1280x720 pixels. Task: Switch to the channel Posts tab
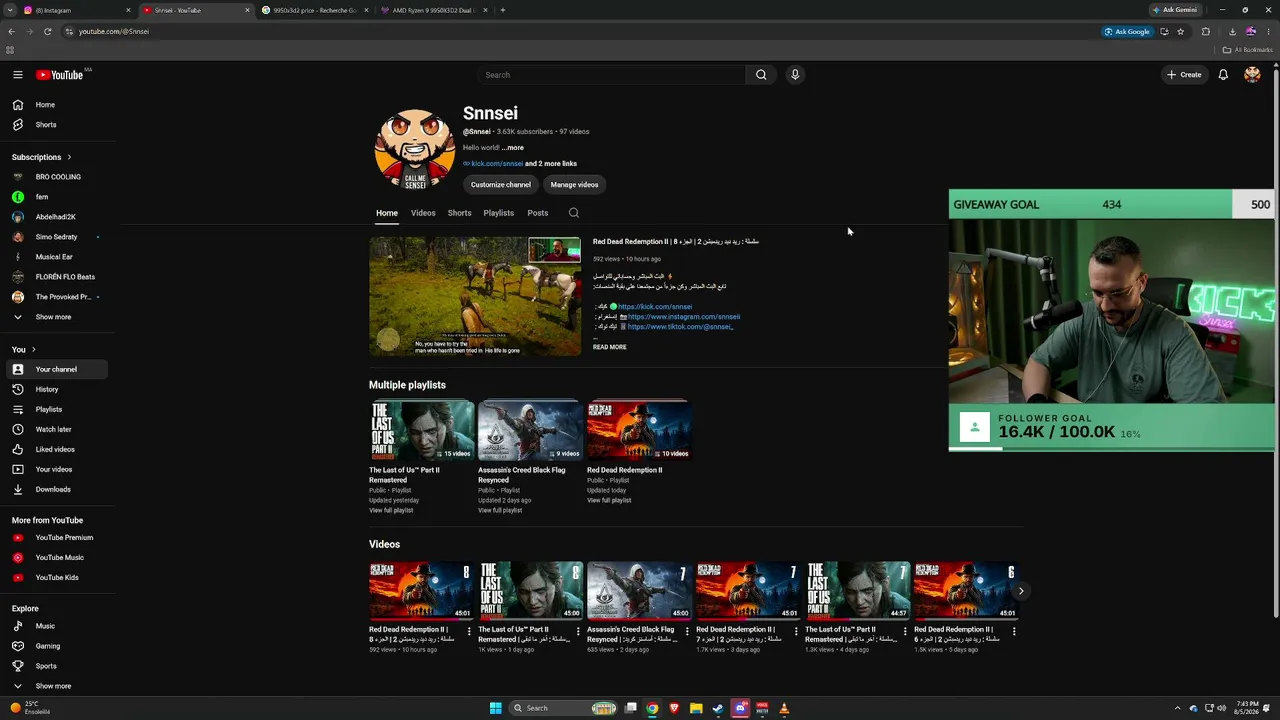point(538,213)
